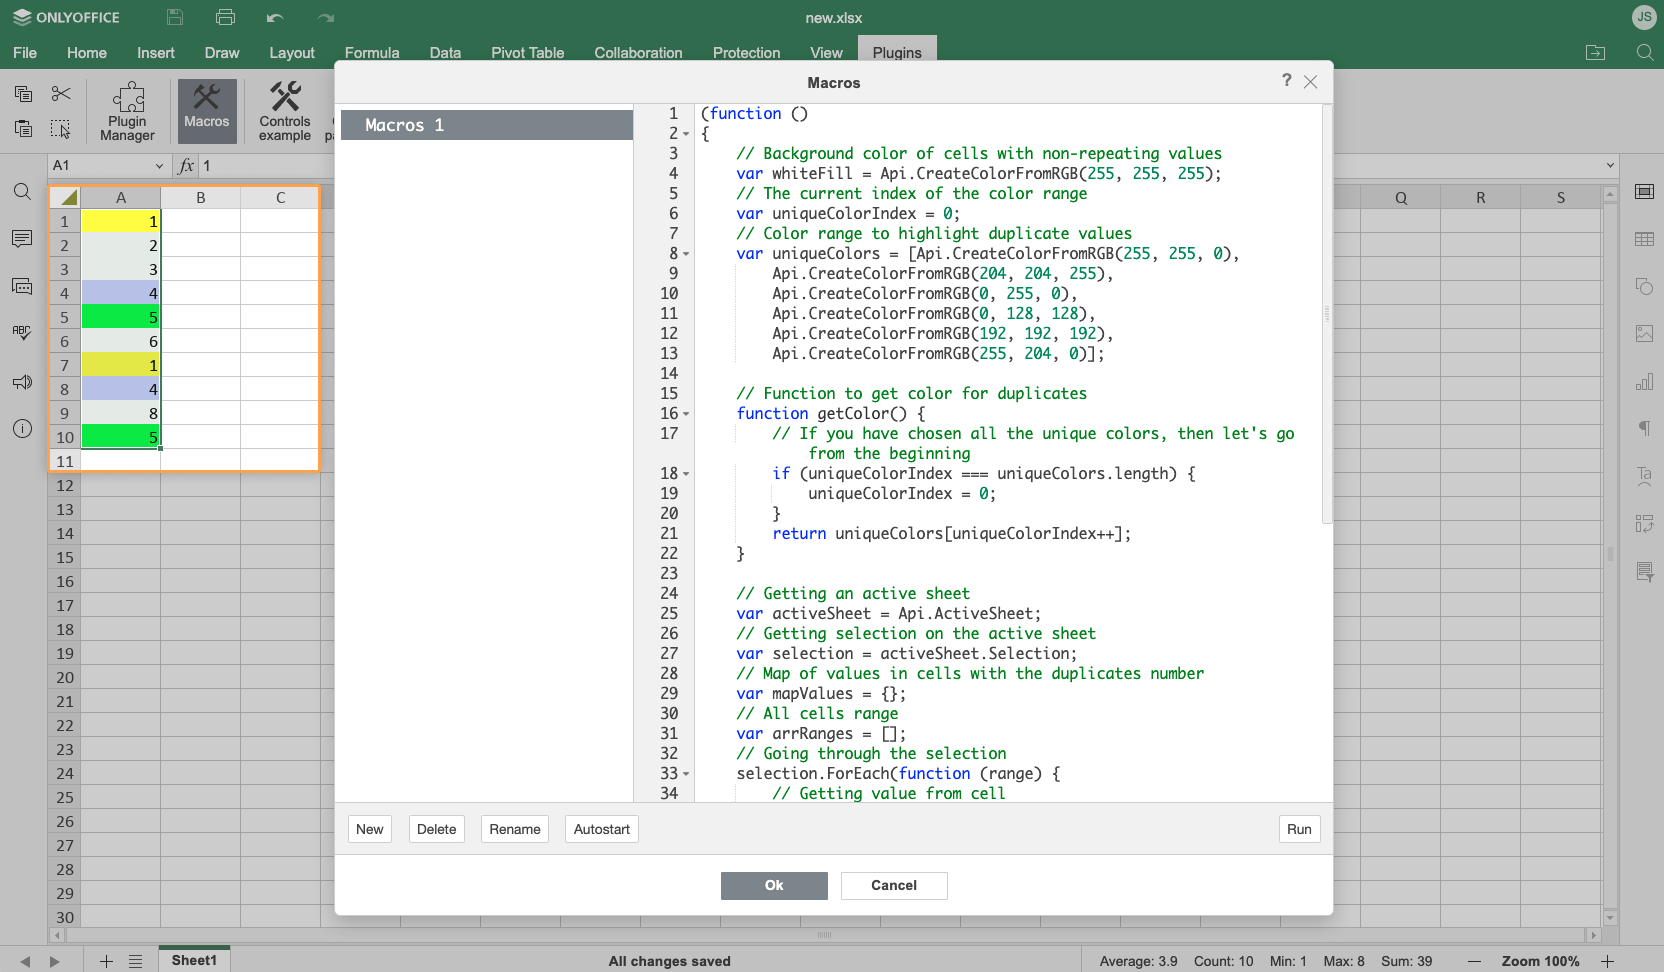Click the Print icon
Image resolution: width=1664 pixels, height=972 pixels.
(x=225, y=17)
